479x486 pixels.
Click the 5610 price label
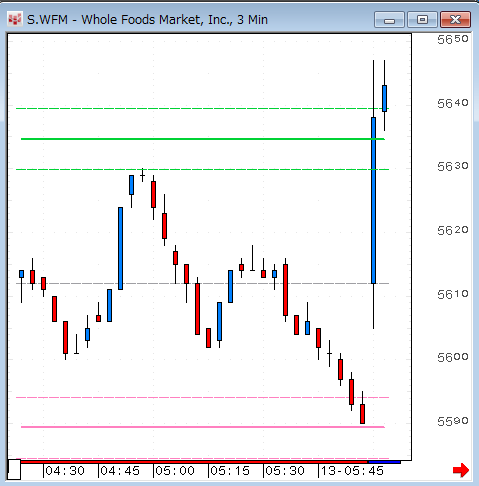453,294
